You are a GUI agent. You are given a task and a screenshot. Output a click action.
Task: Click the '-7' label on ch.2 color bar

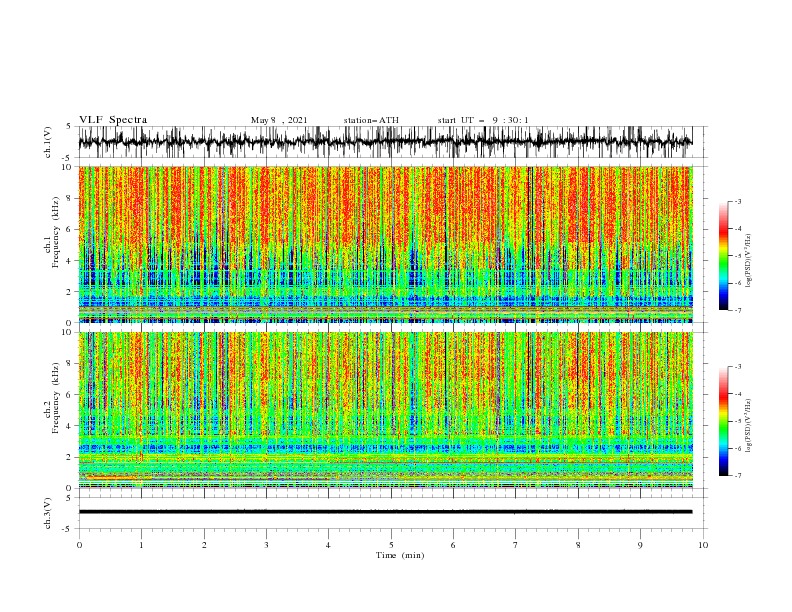tap(737, 475)
